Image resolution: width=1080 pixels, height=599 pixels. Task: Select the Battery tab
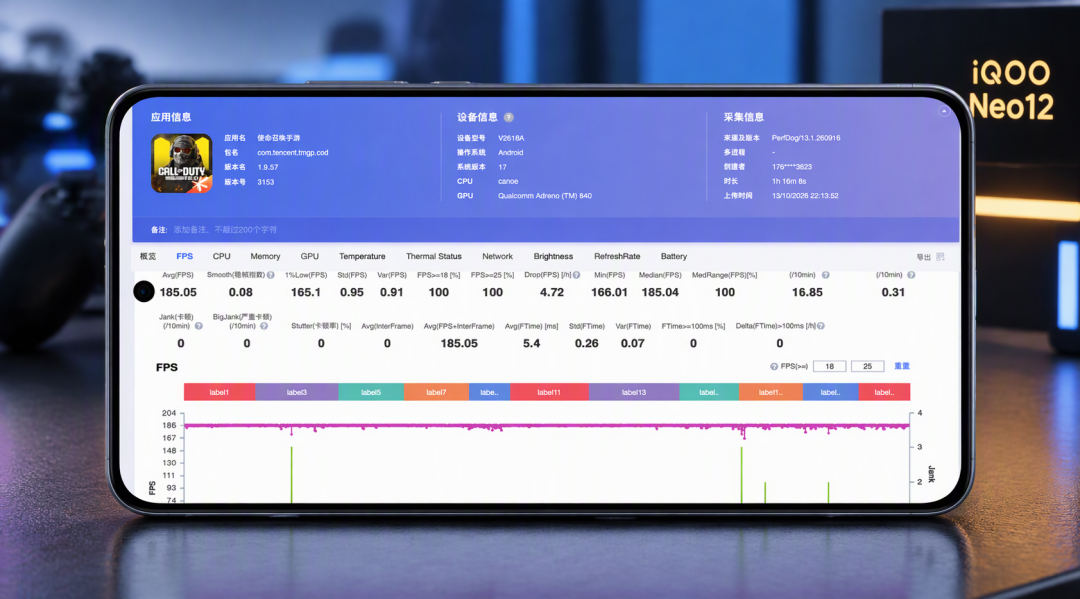pyautogui.click(x=674, y=256)
